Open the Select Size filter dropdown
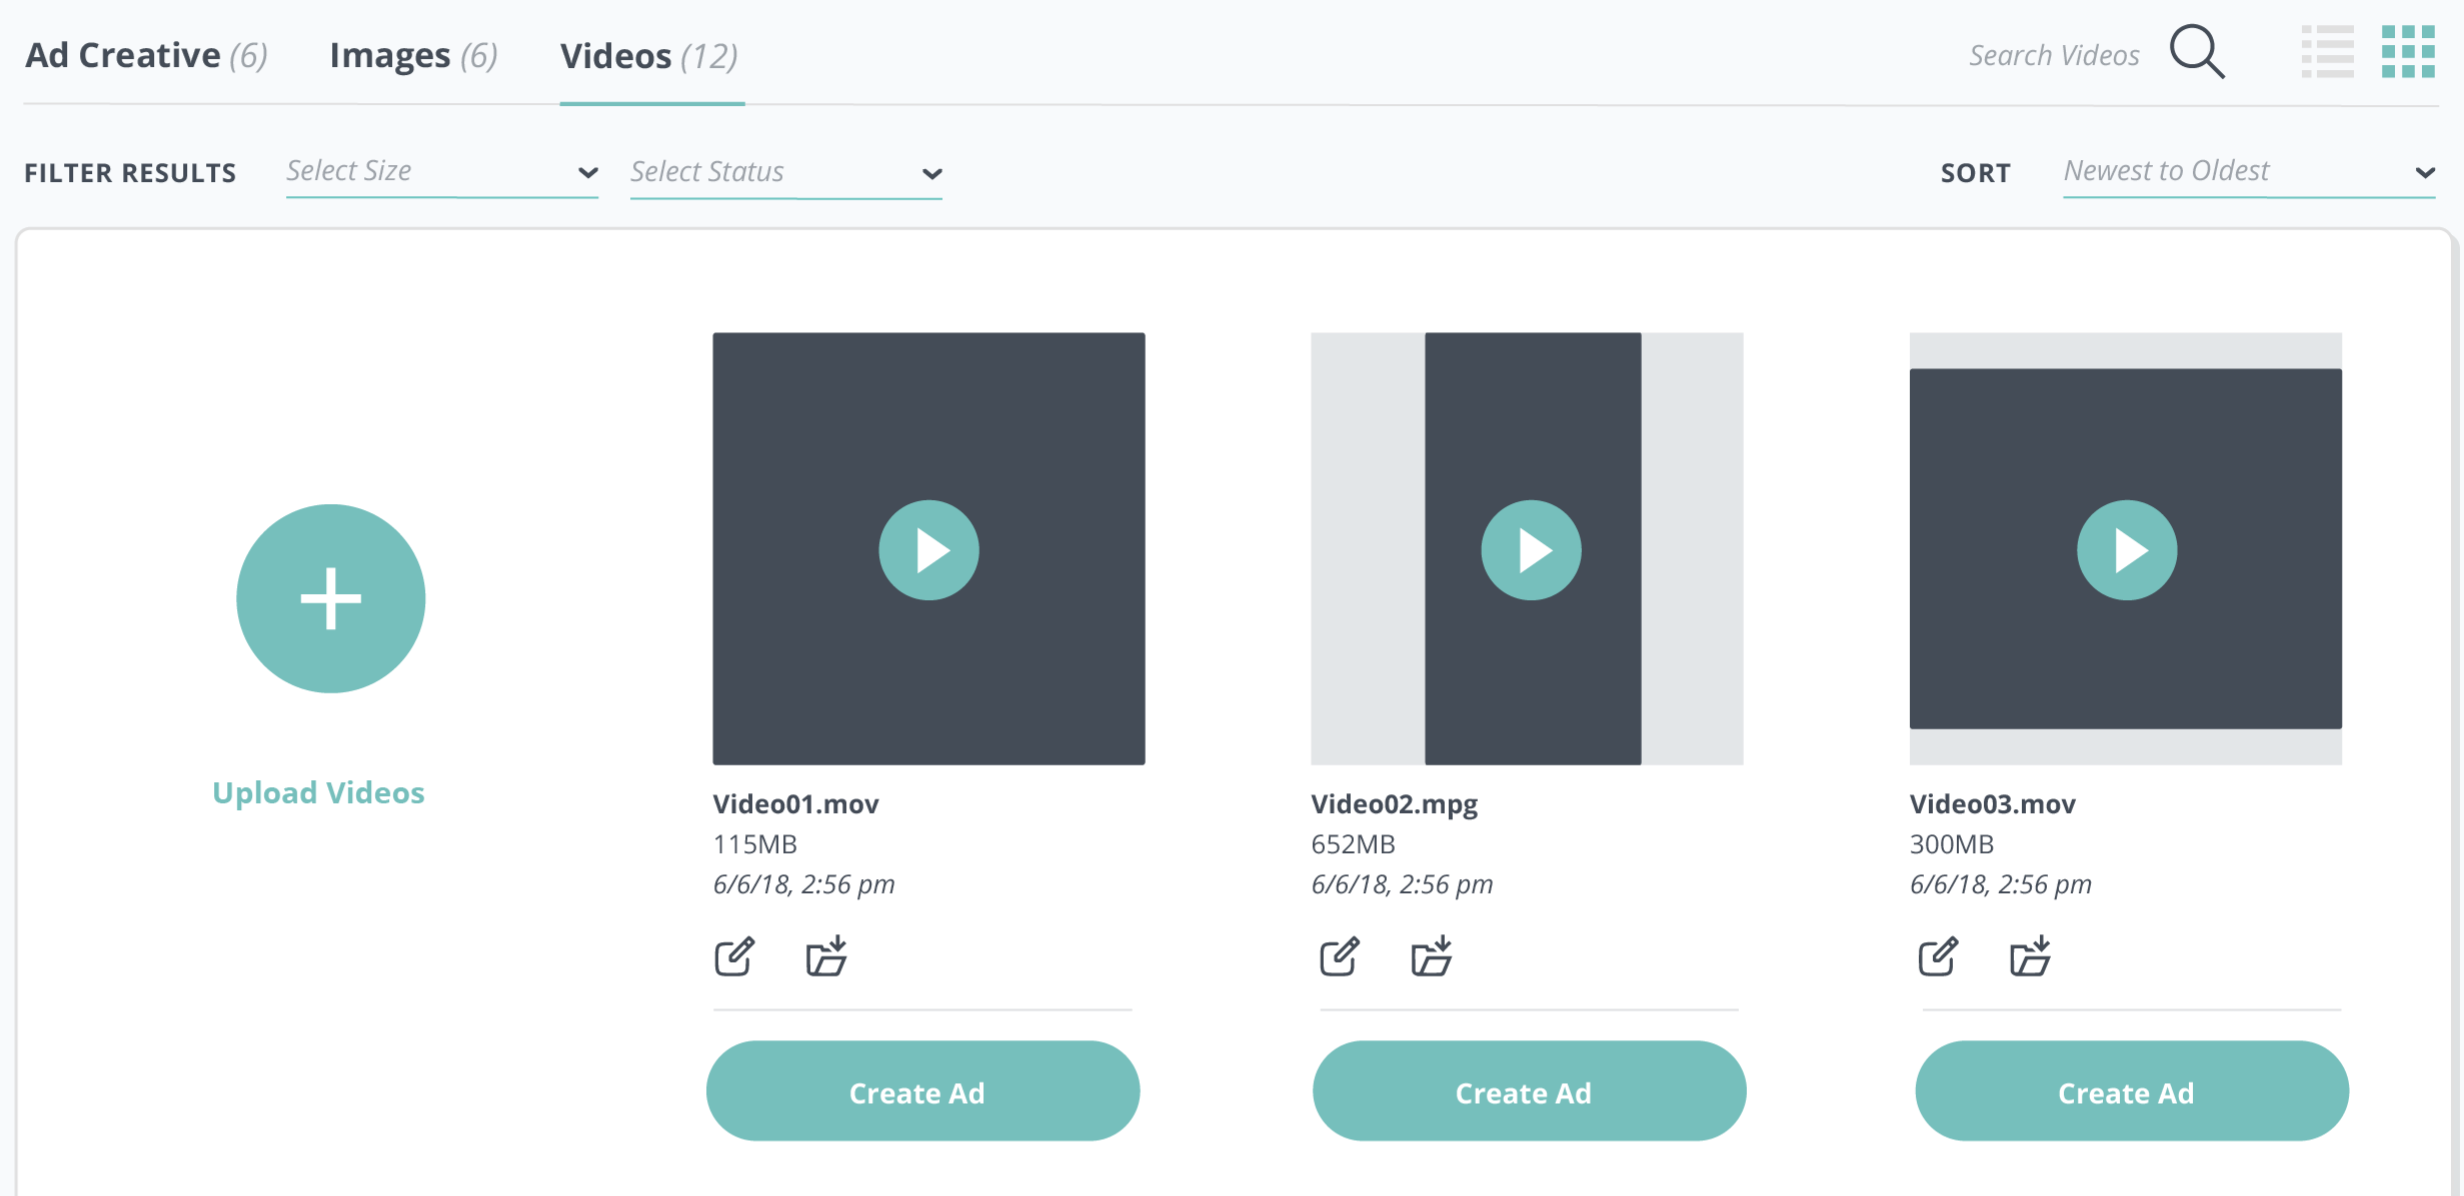Viewport: 2464px width, 1196px height. 441,172
